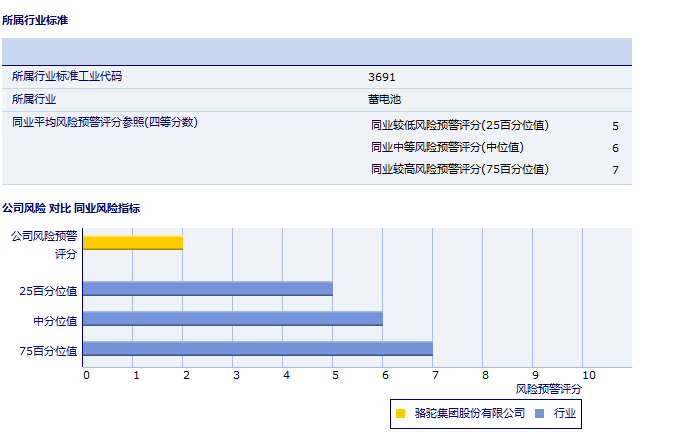Click the industry code value 3691
Image resolution: width=700 pixels, height=438 pixels.
click(x=382, y=77)
